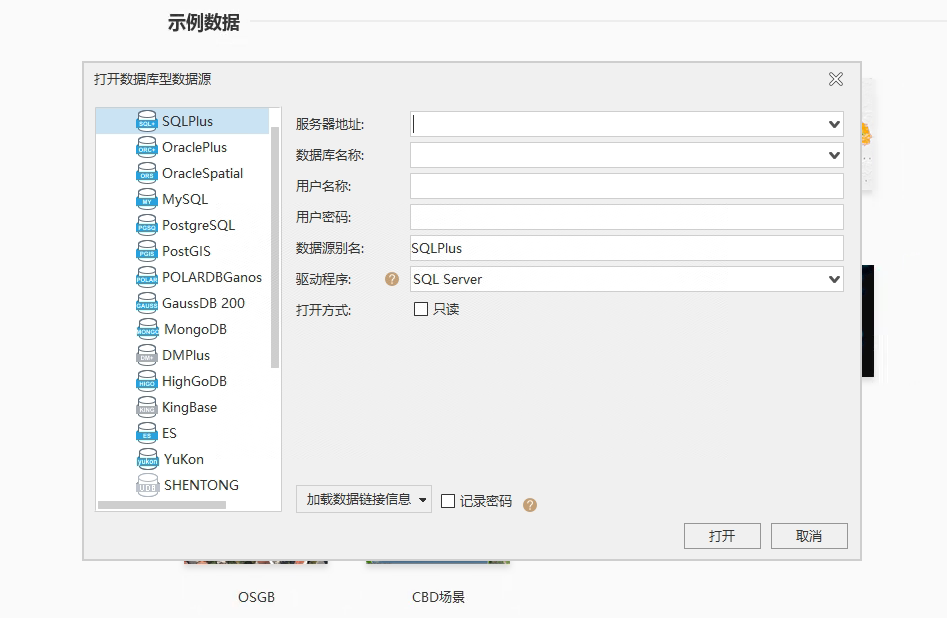This screenshot has height=618, width=947.
Task: Pick the MongoDB database icon
Action: (x=147, y=329)
